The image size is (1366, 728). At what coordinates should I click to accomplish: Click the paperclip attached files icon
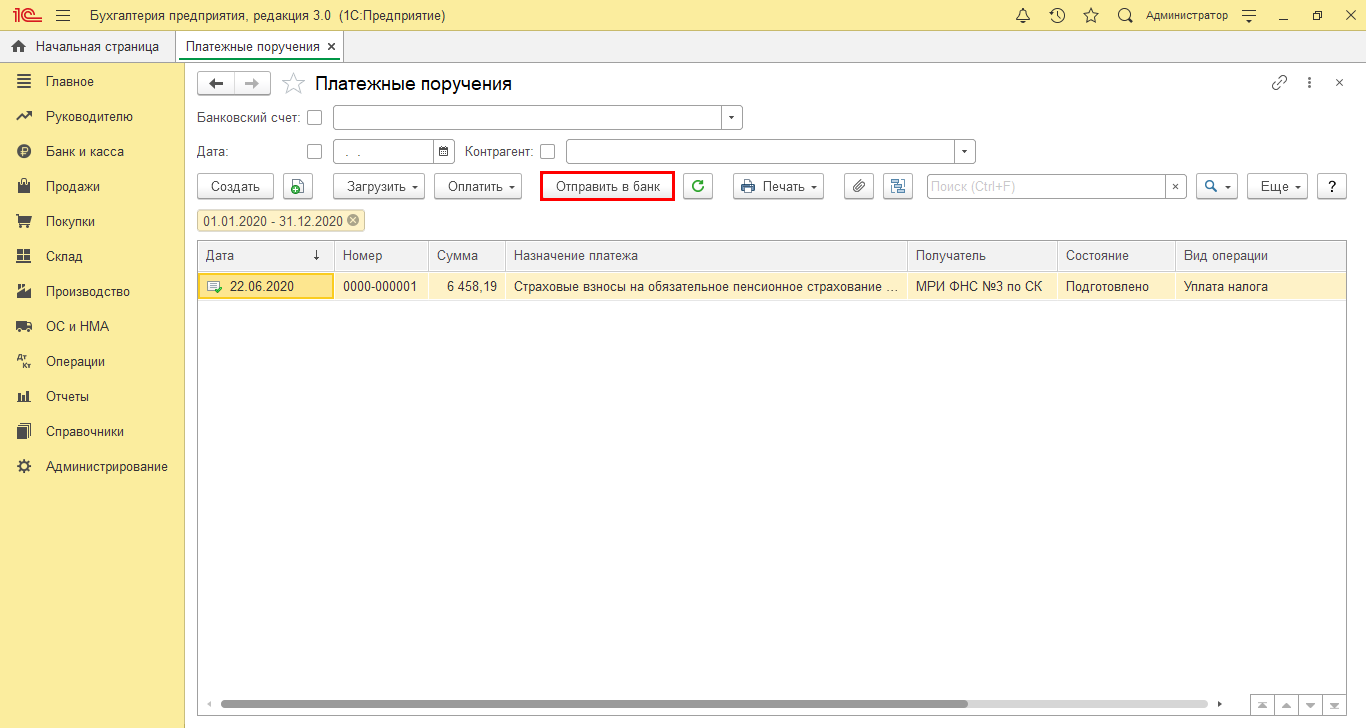click(x=859, y=186)
